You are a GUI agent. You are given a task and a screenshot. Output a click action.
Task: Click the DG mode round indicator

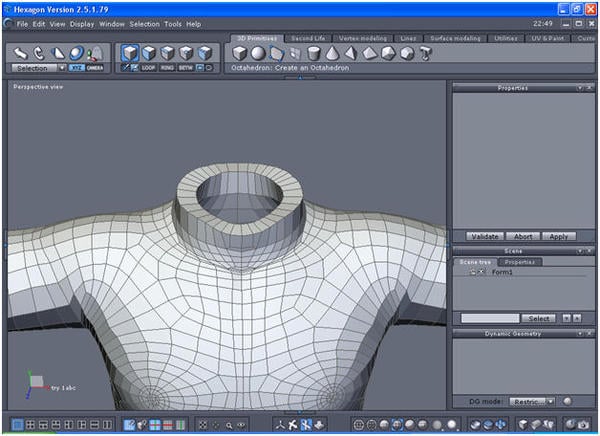point(567,401)
